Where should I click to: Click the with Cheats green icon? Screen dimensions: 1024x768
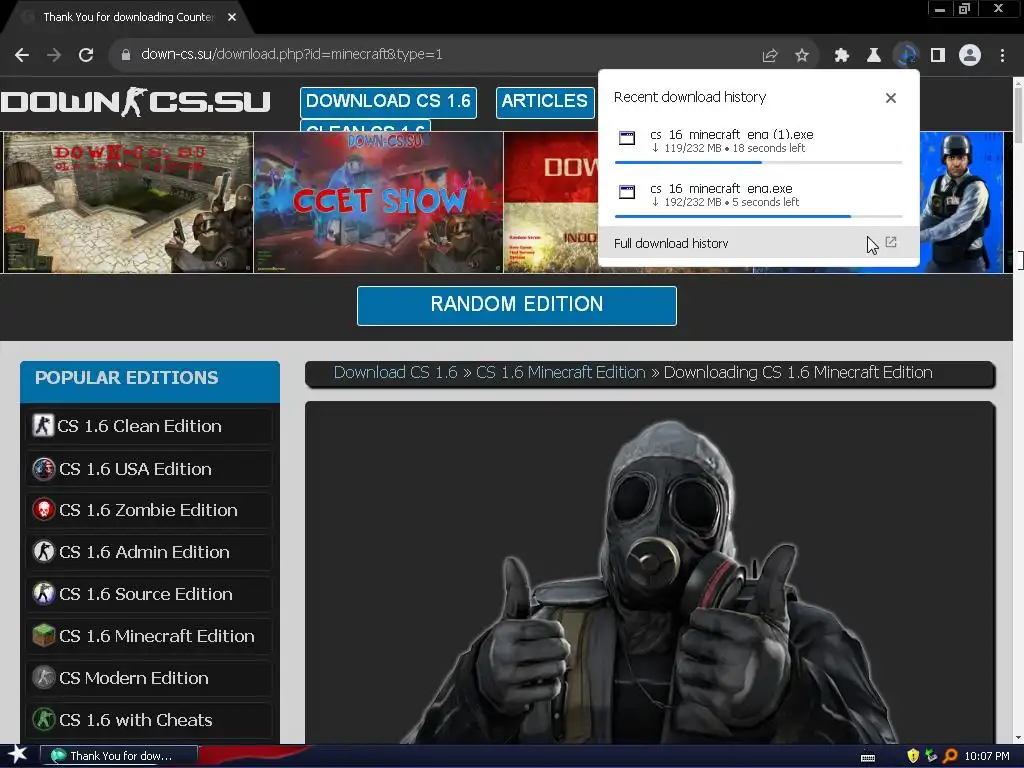[43, 719]
